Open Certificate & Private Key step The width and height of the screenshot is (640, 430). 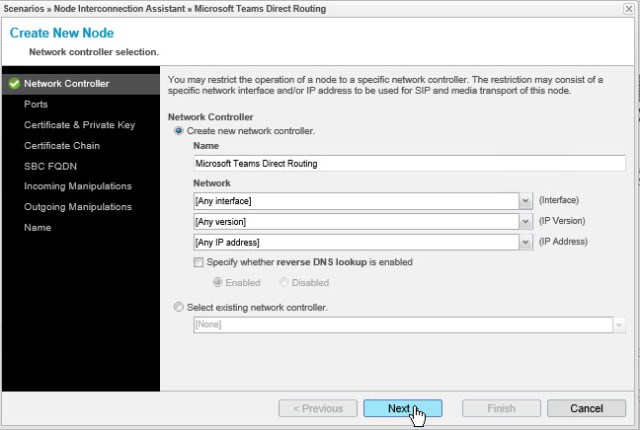pos(79,124)
